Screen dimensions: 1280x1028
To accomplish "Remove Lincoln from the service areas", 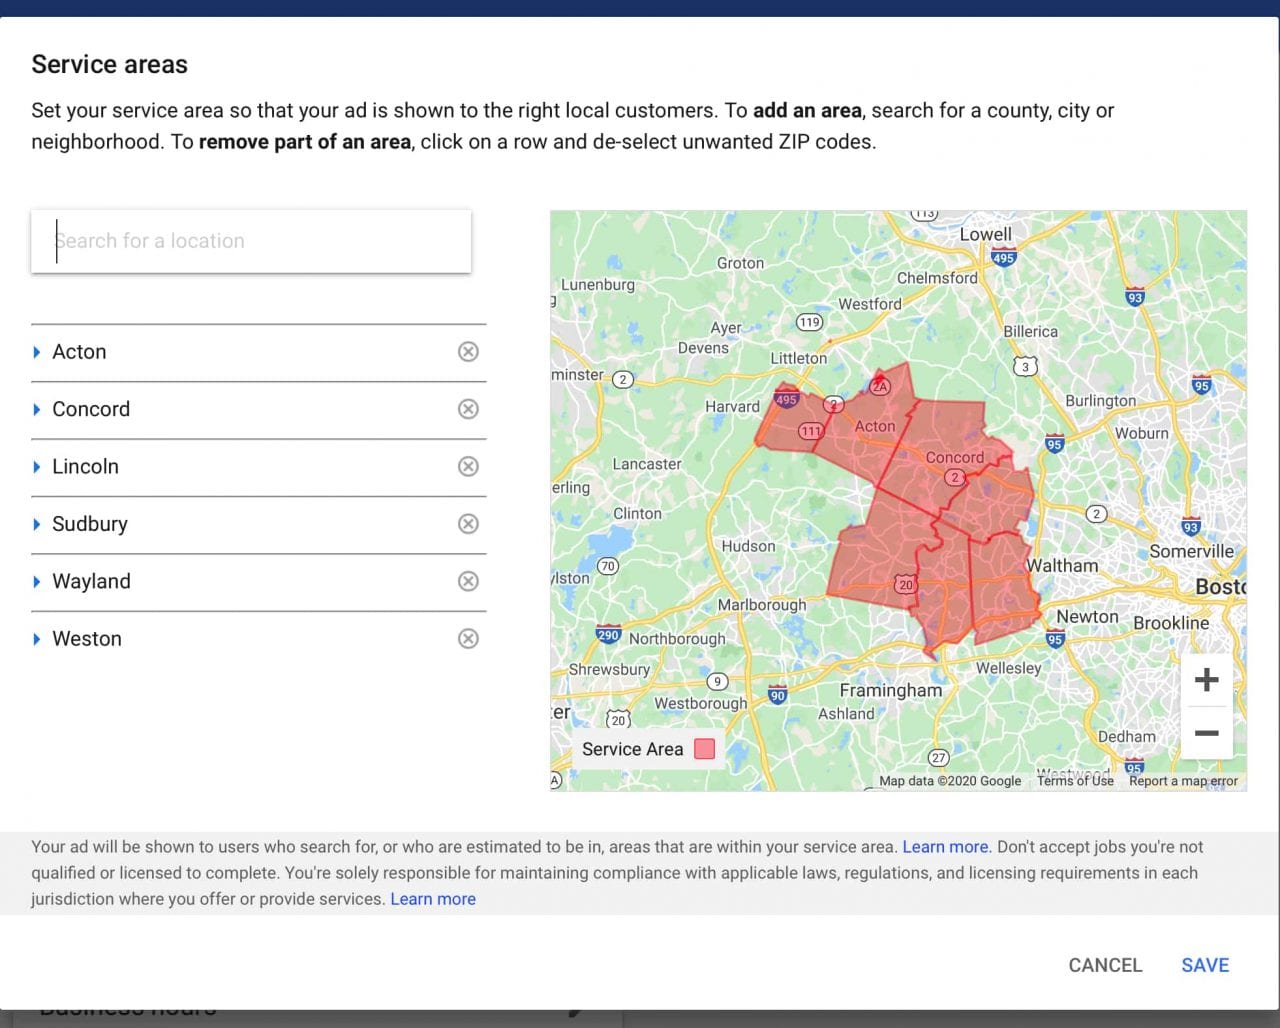I will pos(468,466).
